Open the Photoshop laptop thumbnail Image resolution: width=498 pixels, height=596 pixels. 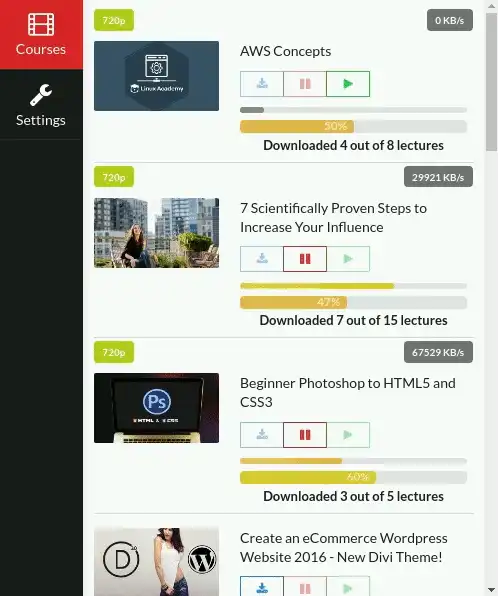(x=156, y=408)
